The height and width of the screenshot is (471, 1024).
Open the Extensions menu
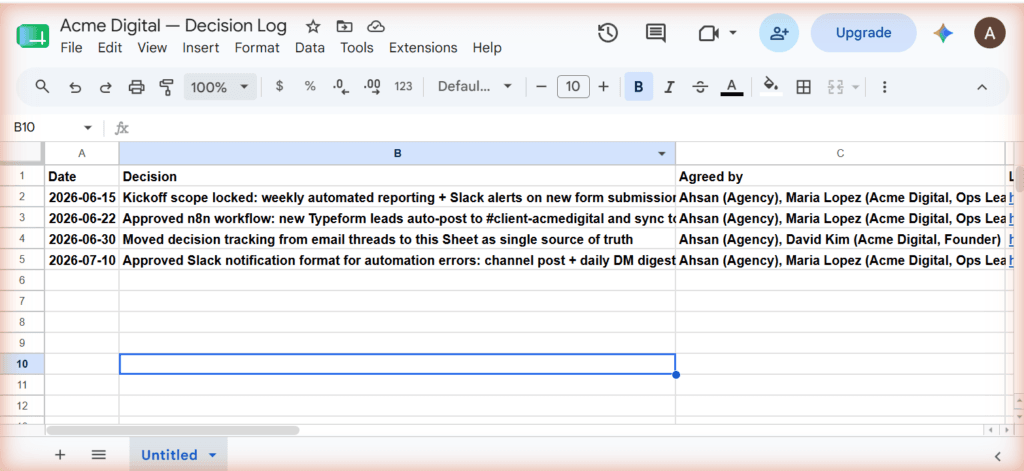tap(423, 48)
